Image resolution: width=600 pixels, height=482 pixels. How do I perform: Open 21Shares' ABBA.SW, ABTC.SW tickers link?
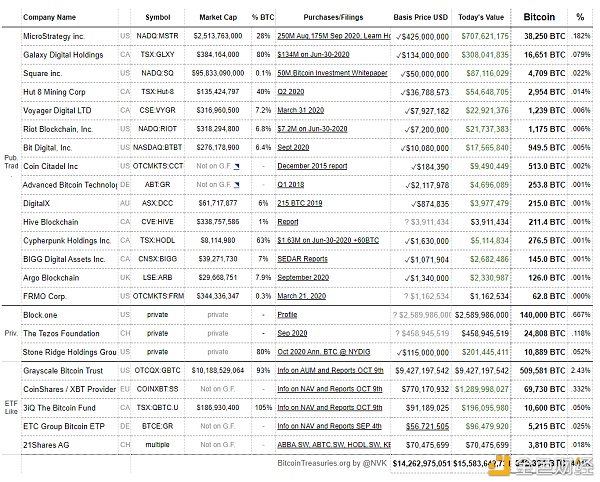point(334,445)
